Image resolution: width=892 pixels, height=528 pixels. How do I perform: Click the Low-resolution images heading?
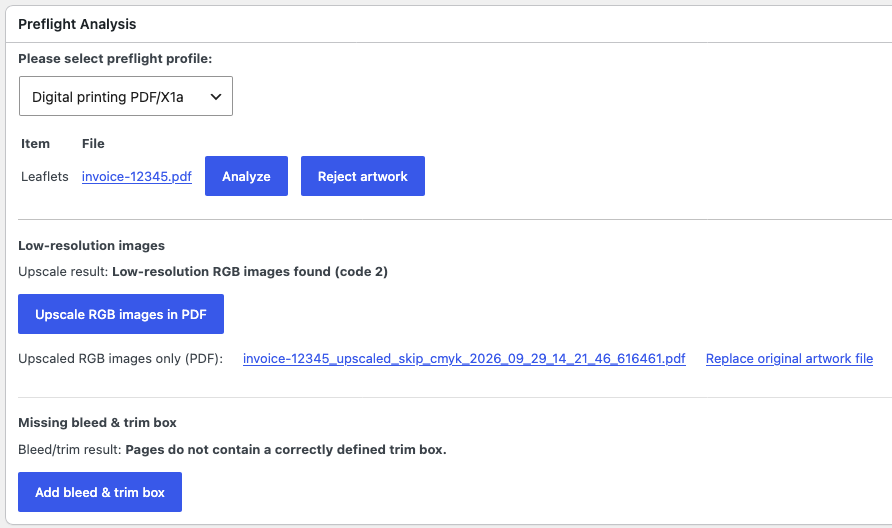(92, 245)
